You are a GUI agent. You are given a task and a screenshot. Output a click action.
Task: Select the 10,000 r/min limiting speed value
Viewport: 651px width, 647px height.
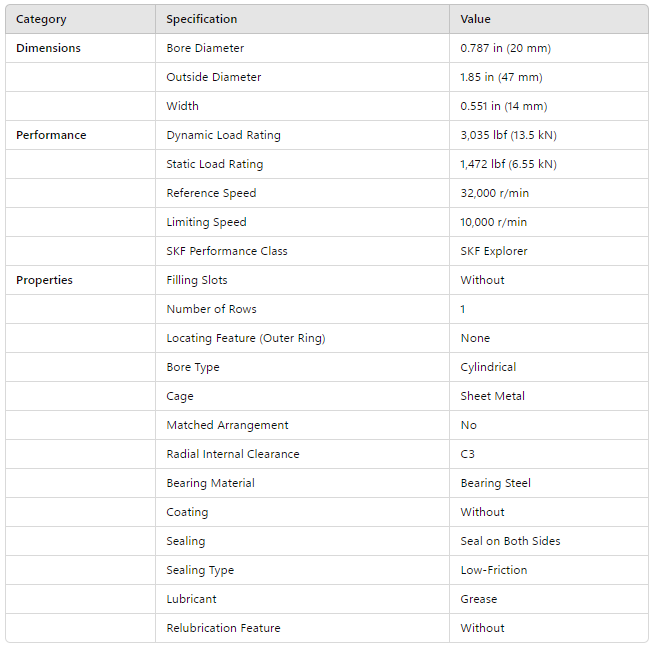coord(493,222)
